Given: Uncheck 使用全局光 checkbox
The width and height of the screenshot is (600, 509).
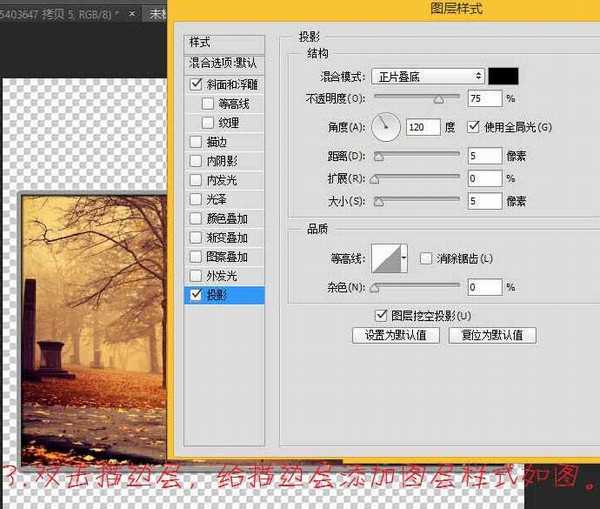Looking at the screenshot, I should (475, 128).
